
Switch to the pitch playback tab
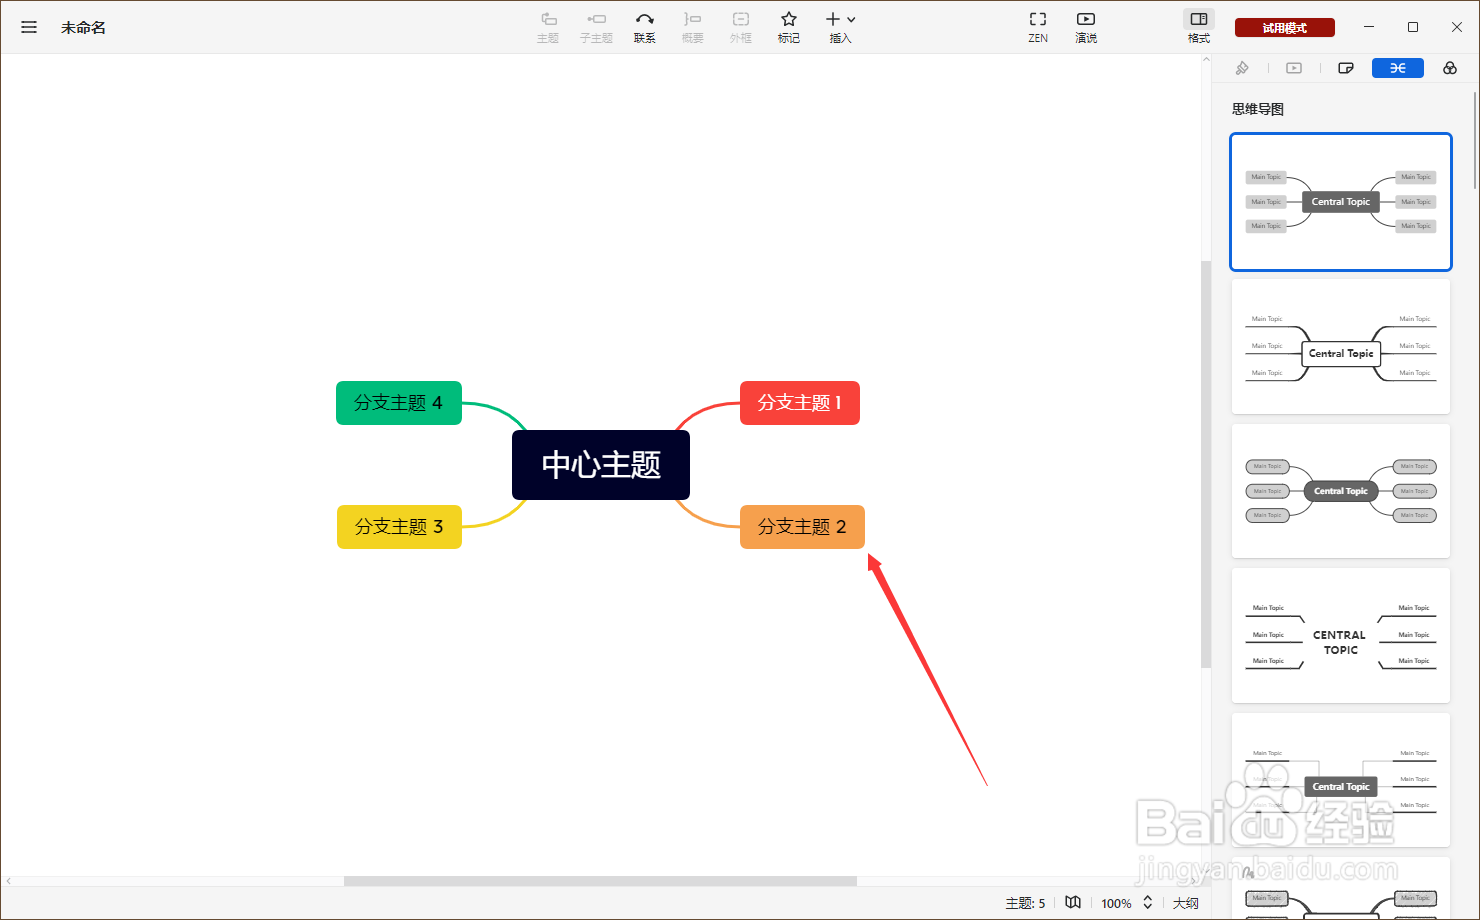[x=1294, y=68]
